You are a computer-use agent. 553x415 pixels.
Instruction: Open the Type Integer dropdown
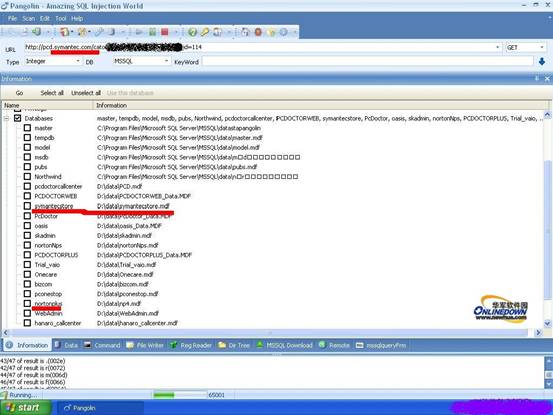53,61
